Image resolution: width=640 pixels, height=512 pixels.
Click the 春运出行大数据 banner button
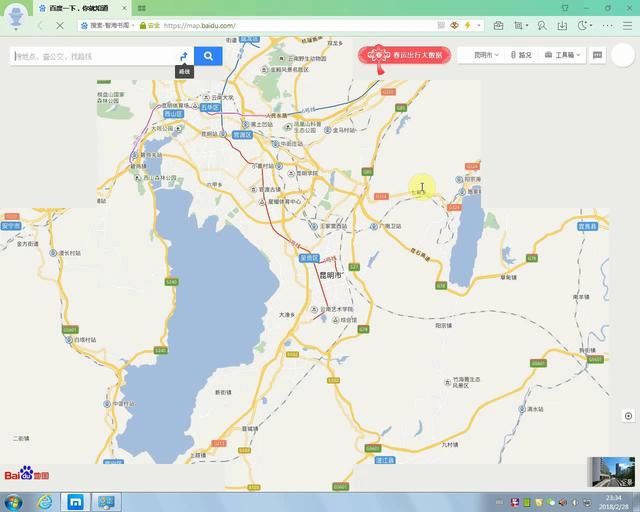(405, 56)
